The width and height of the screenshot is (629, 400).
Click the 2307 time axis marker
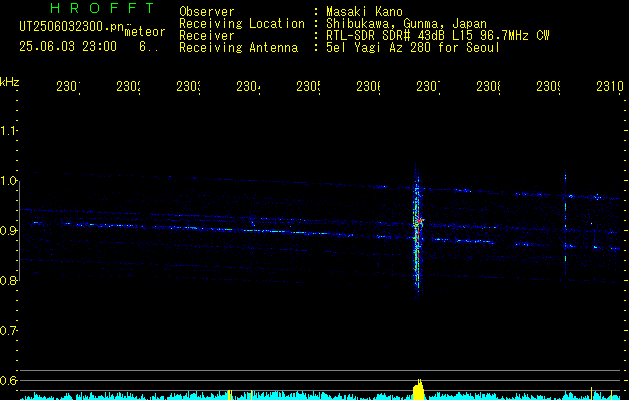(428, 87)
